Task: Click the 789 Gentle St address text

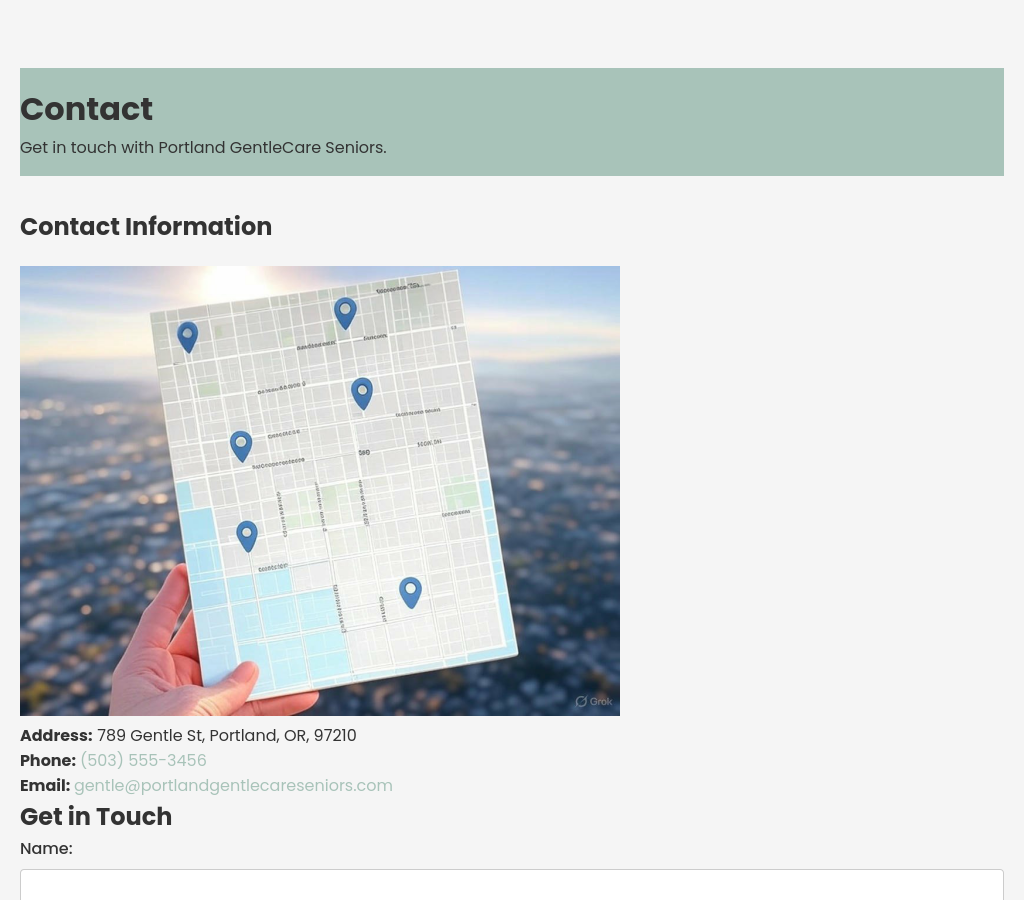Action: 226,735
